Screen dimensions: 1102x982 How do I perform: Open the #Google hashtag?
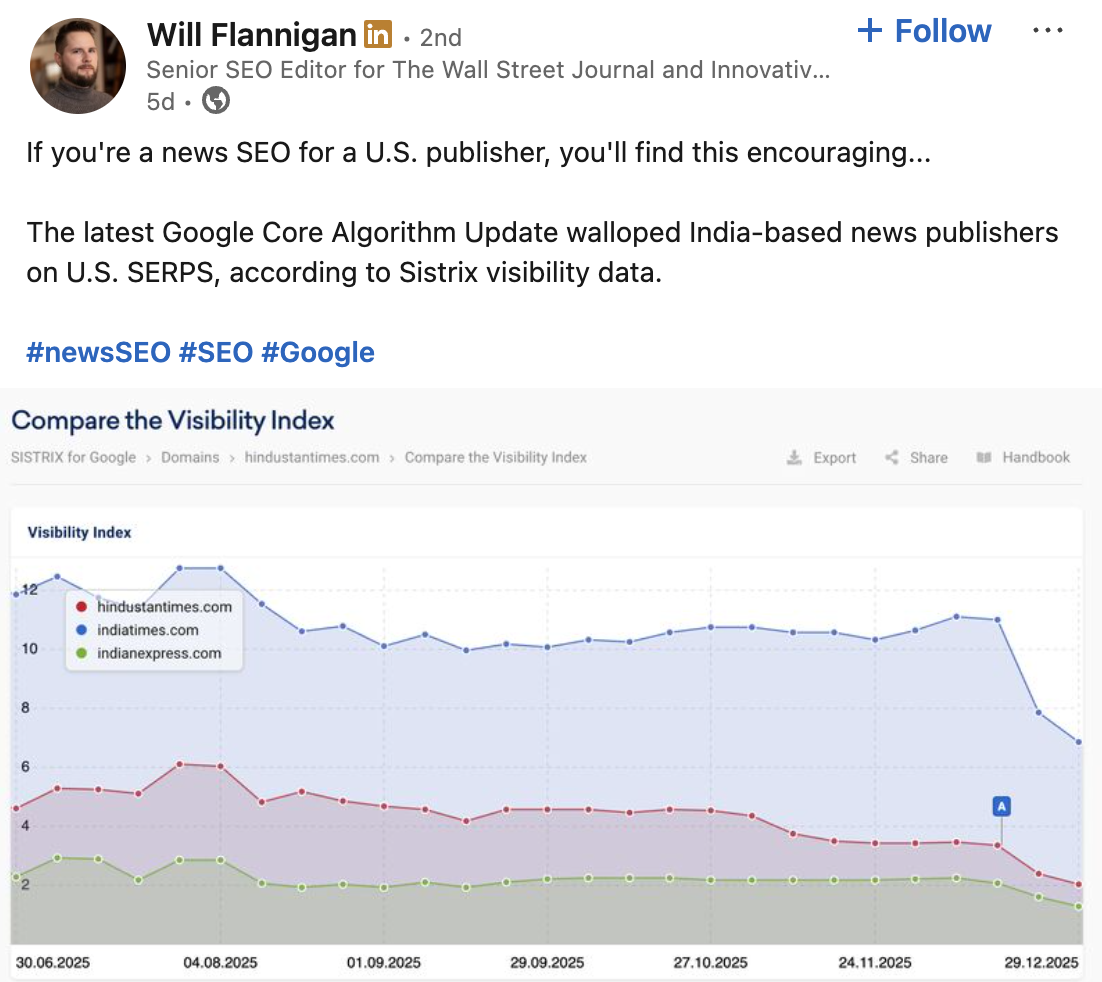click(319, 352)
